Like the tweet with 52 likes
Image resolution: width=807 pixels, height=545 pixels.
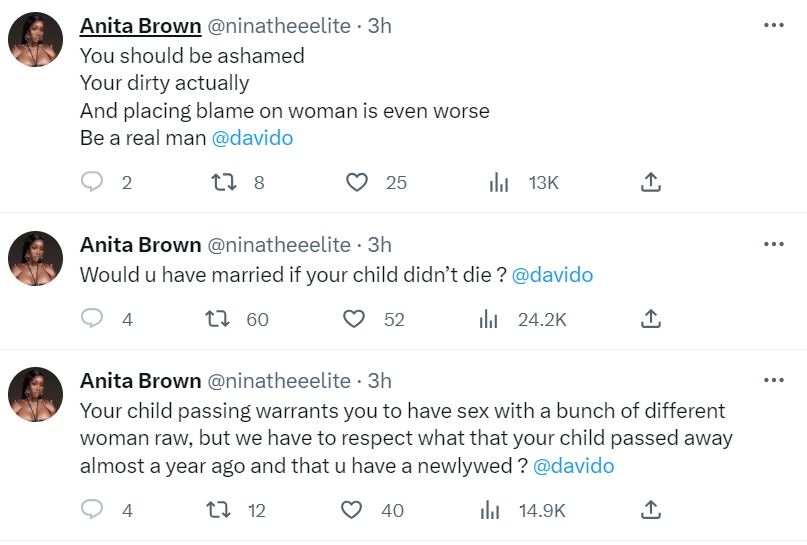point(353,319)
